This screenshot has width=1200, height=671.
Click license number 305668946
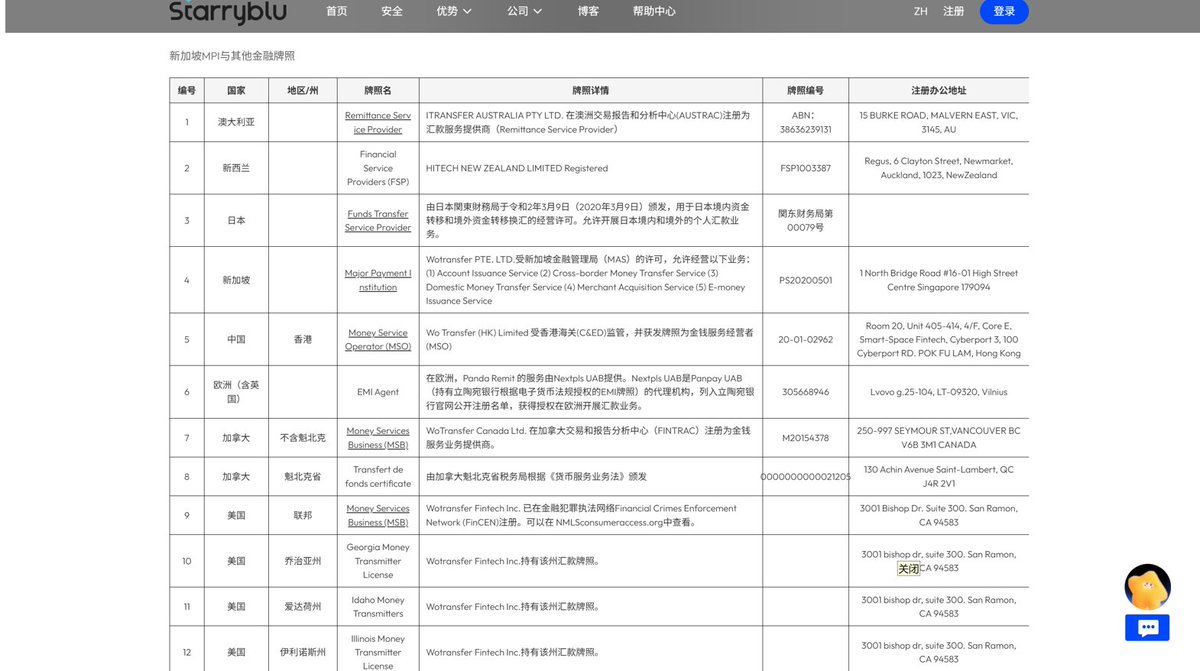click(805, 391)
